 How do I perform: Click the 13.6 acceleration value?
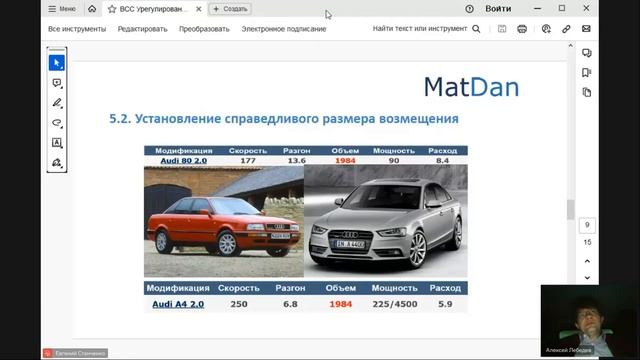(x=297, y=160)
